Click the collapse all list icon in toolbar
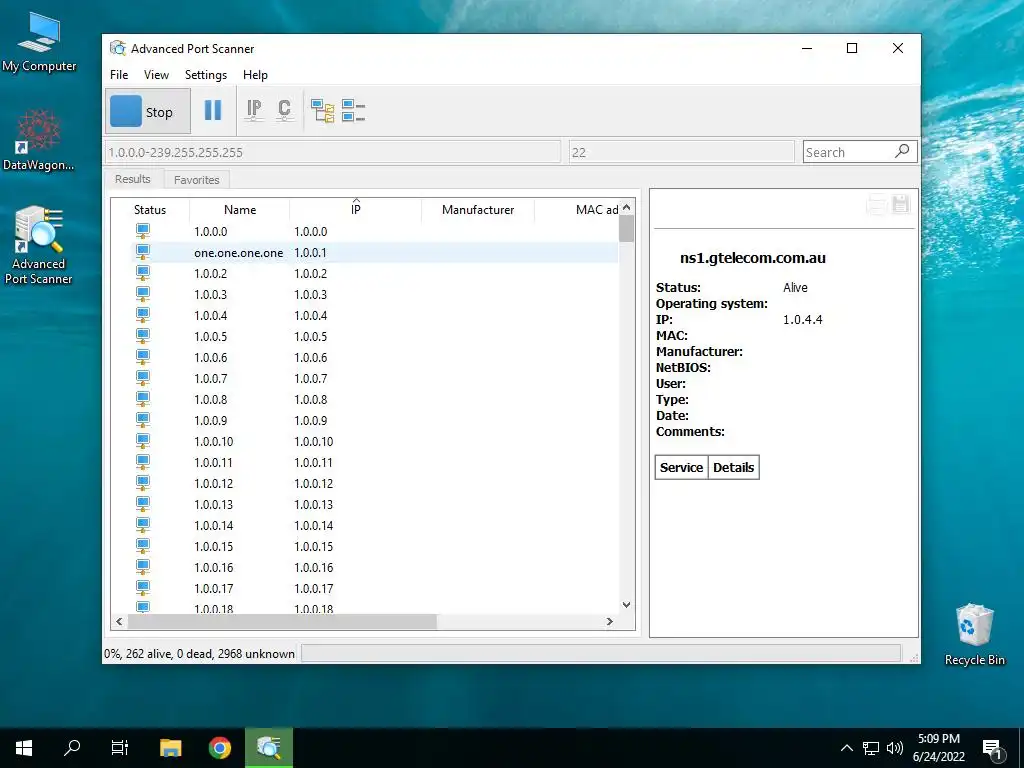The width and height of the screenshot is (1024, 768). [x=353, y=111]
